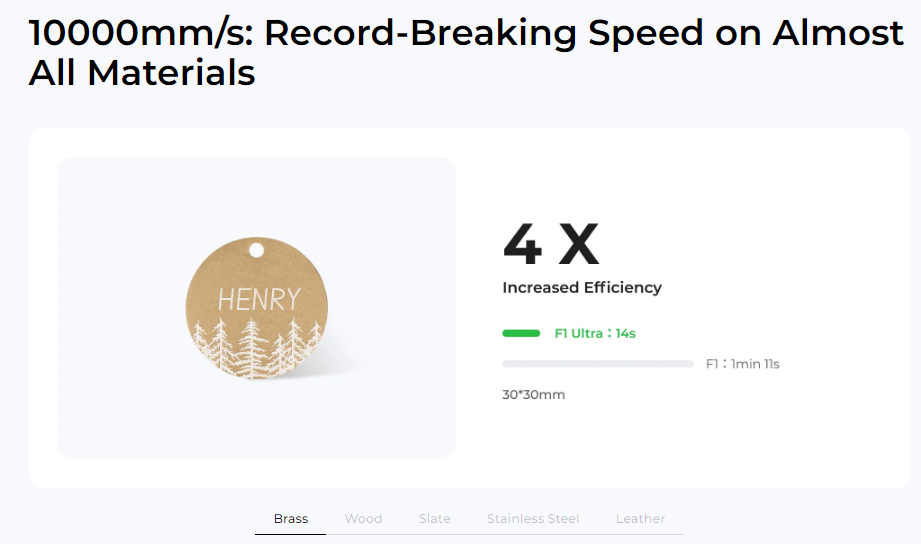Click the 4 X efficiency figure
This screenshot has height=544, width=921.
[x=551, y=244]
